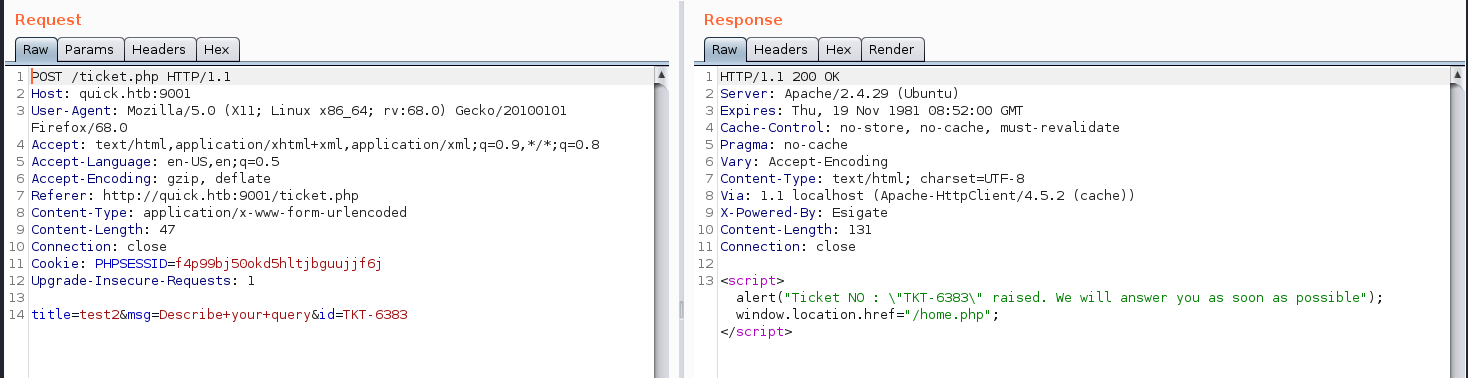Click the X-Powered-By: Esigate line
Image resolution: width=1468 pixels, height=378 pixels.
(x=803, y=212)
